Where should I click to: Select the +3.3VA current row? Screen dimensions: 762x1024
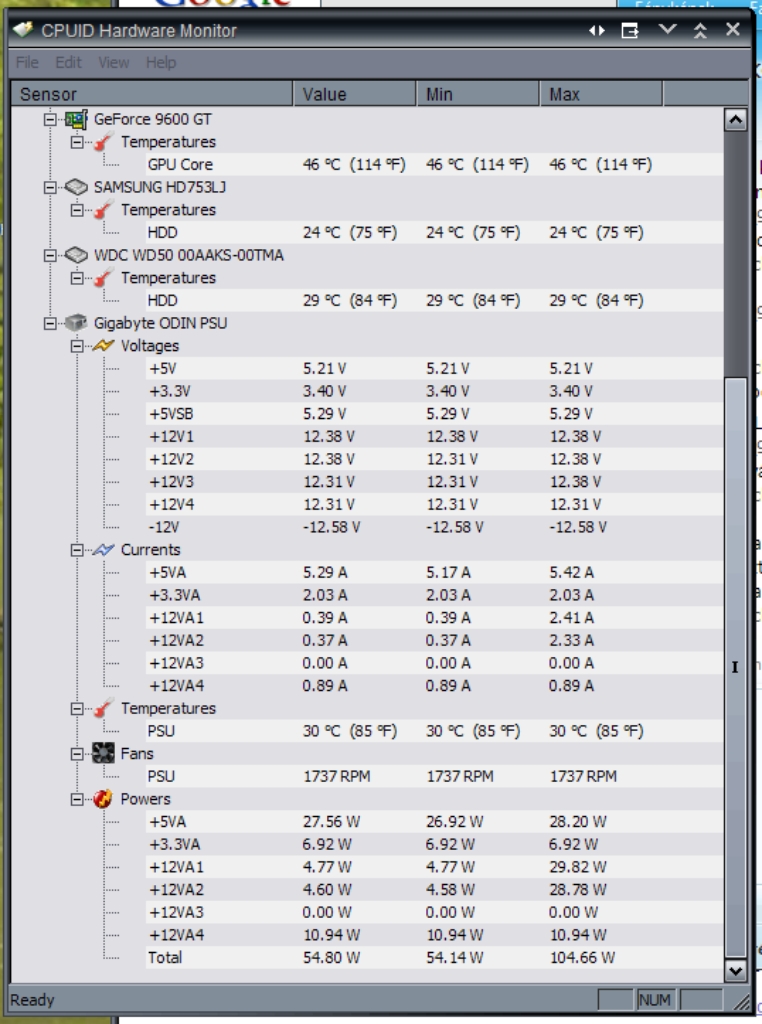(434, 595)
